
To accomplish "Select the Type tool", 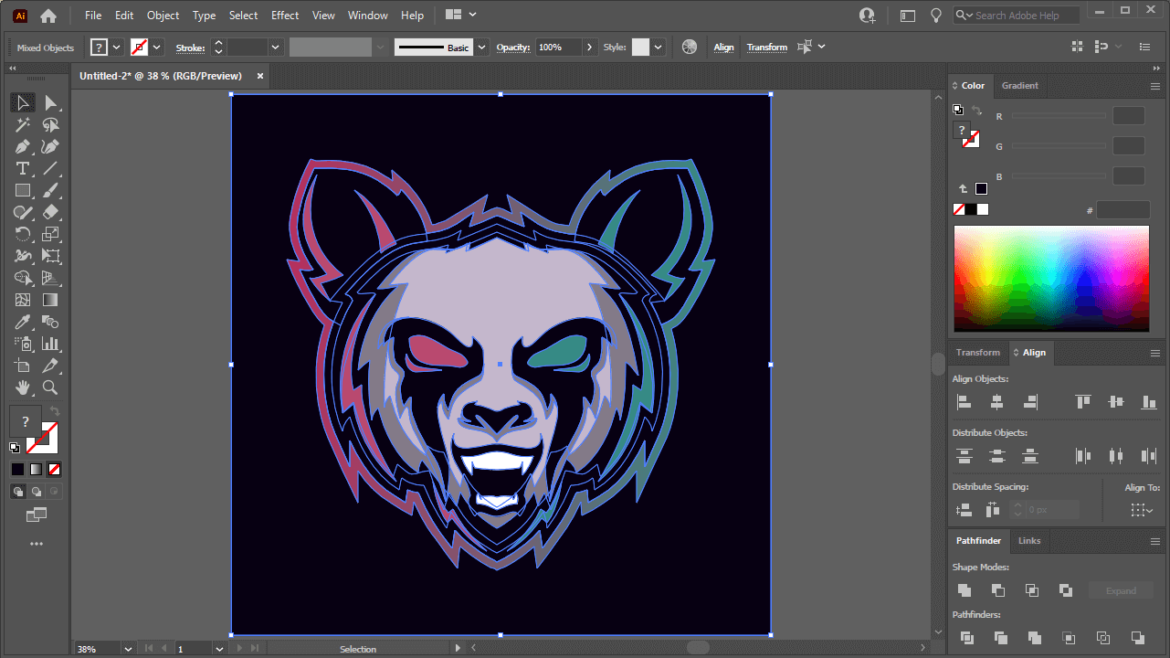I will [x=22, y=168].
